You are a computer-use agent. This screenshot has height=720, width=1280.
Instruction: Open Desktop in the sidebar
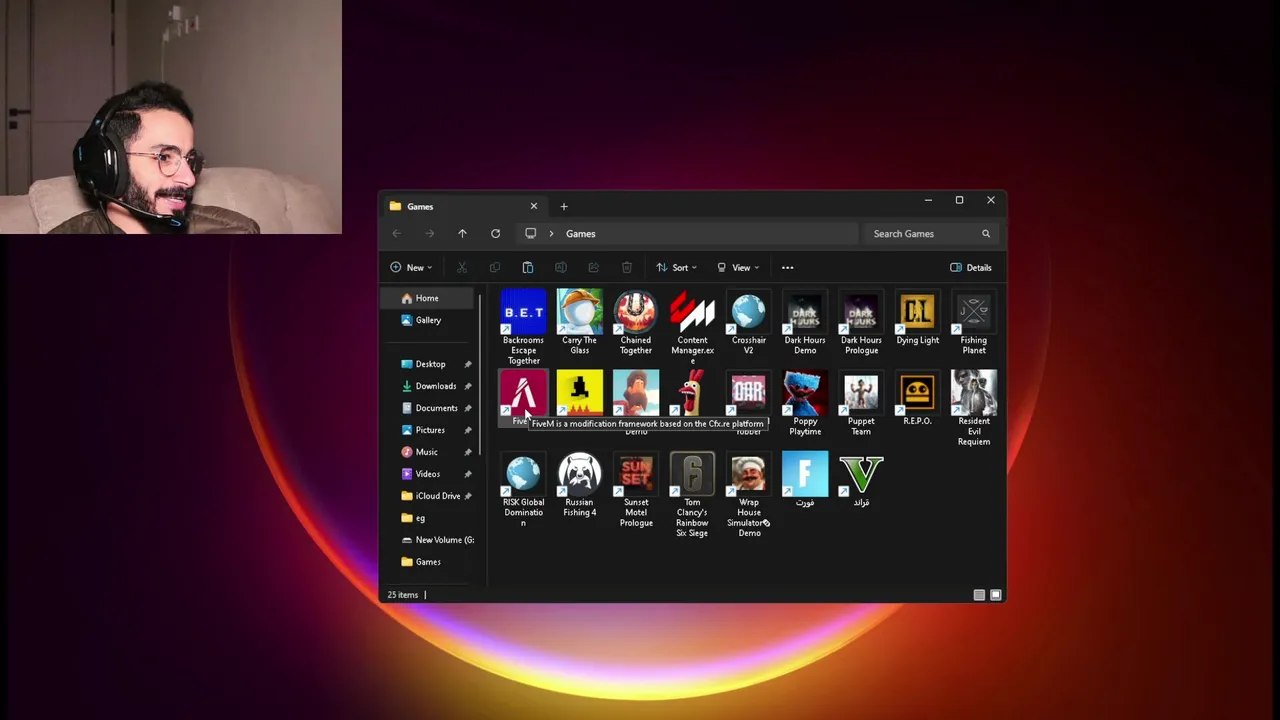[x=430, y=364]
